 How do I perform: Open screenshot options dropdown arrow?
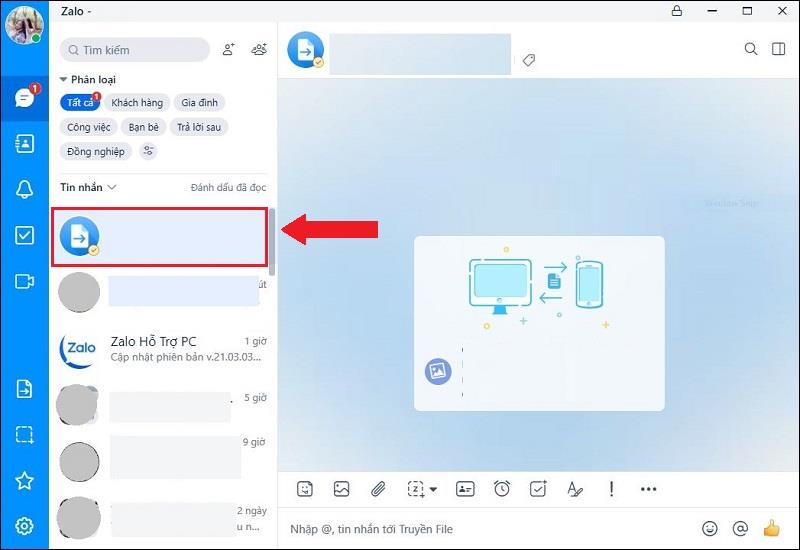coord(434,489)
